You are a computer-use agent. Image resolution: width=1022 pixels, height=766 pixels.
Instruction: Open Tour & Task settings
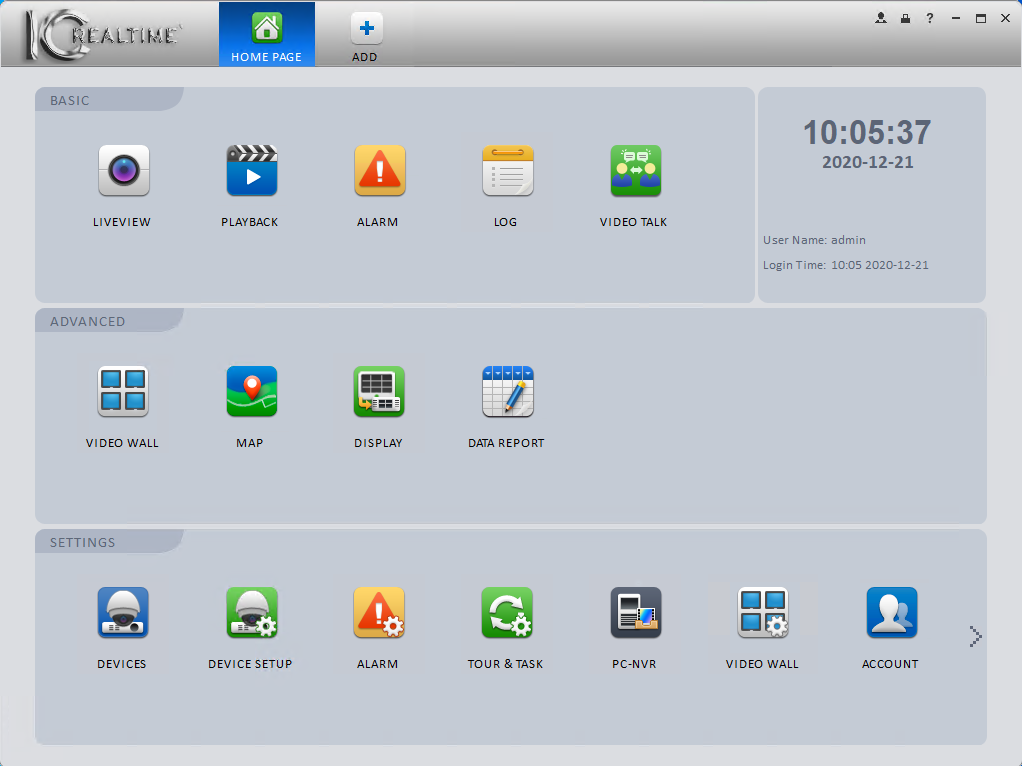pos(507,612)
